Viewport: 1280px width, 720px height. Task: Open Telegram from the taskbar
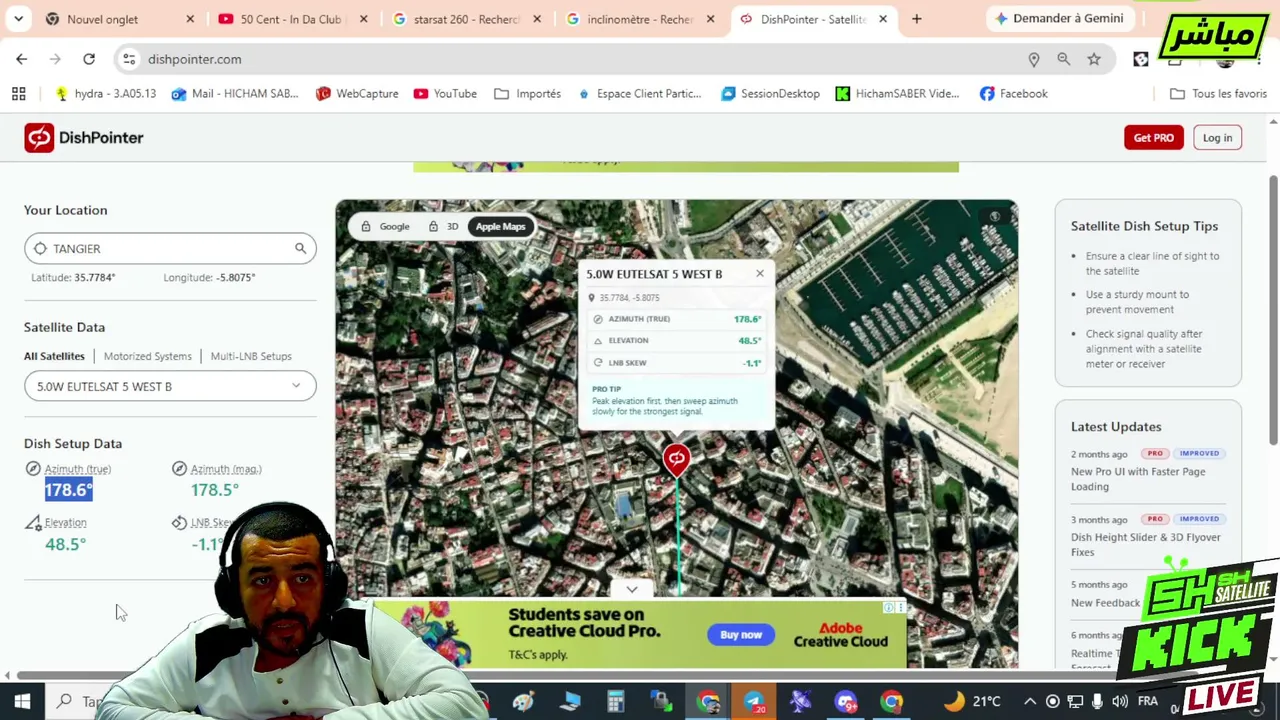click(x=754, y=701)
